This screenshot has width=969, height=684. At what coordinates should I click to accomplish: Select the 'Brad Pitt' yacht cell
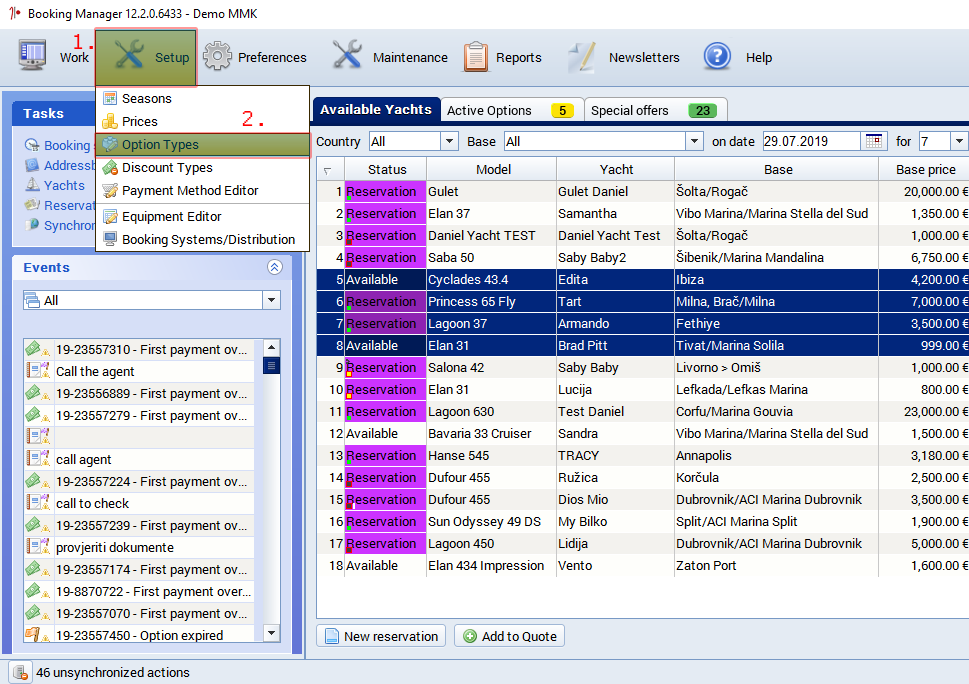pos(615,345)
